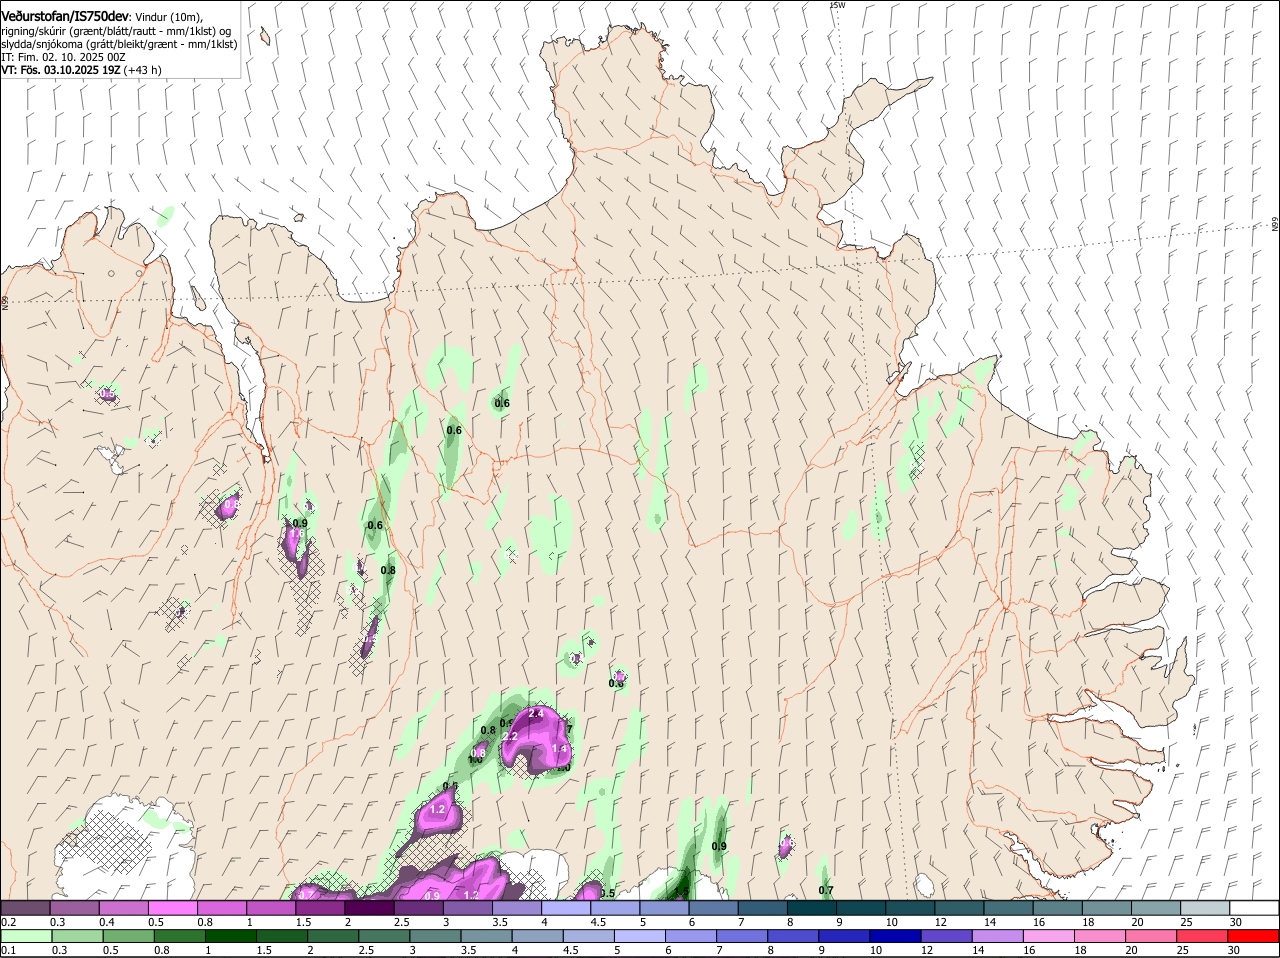The width and height of the screenshot is (1280, 958).
Task: Click the lavender upper legend swatch between 4 and 4.5
Action: [x=566, y=908]
